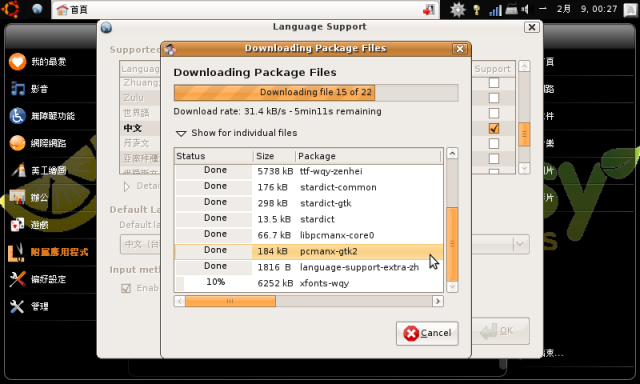Click the OK button in Language Support
The image size is (640, 384).
(x=501, y=331)
